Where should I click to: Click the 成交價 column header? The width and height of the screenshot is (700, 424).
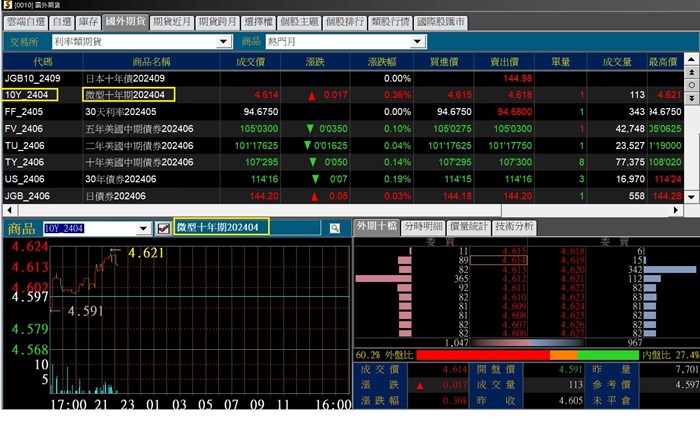[248, 62]
